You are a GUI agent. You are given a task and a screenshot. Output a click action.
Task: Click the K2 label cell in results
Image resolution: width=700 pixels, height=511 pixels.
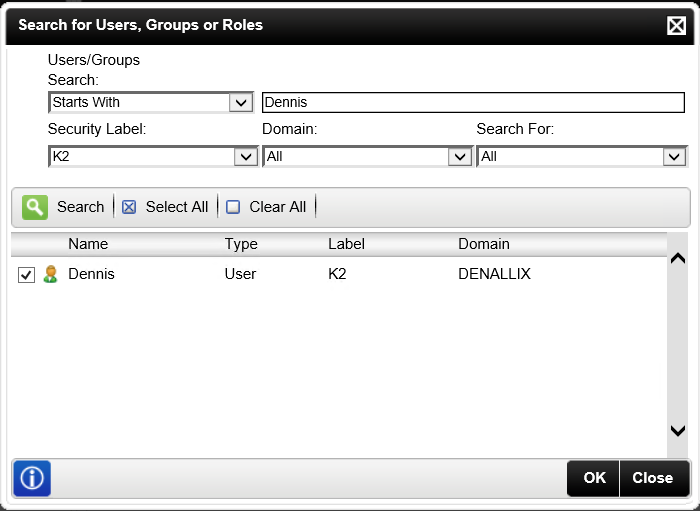pyautogui.click(x=337, y=274)
